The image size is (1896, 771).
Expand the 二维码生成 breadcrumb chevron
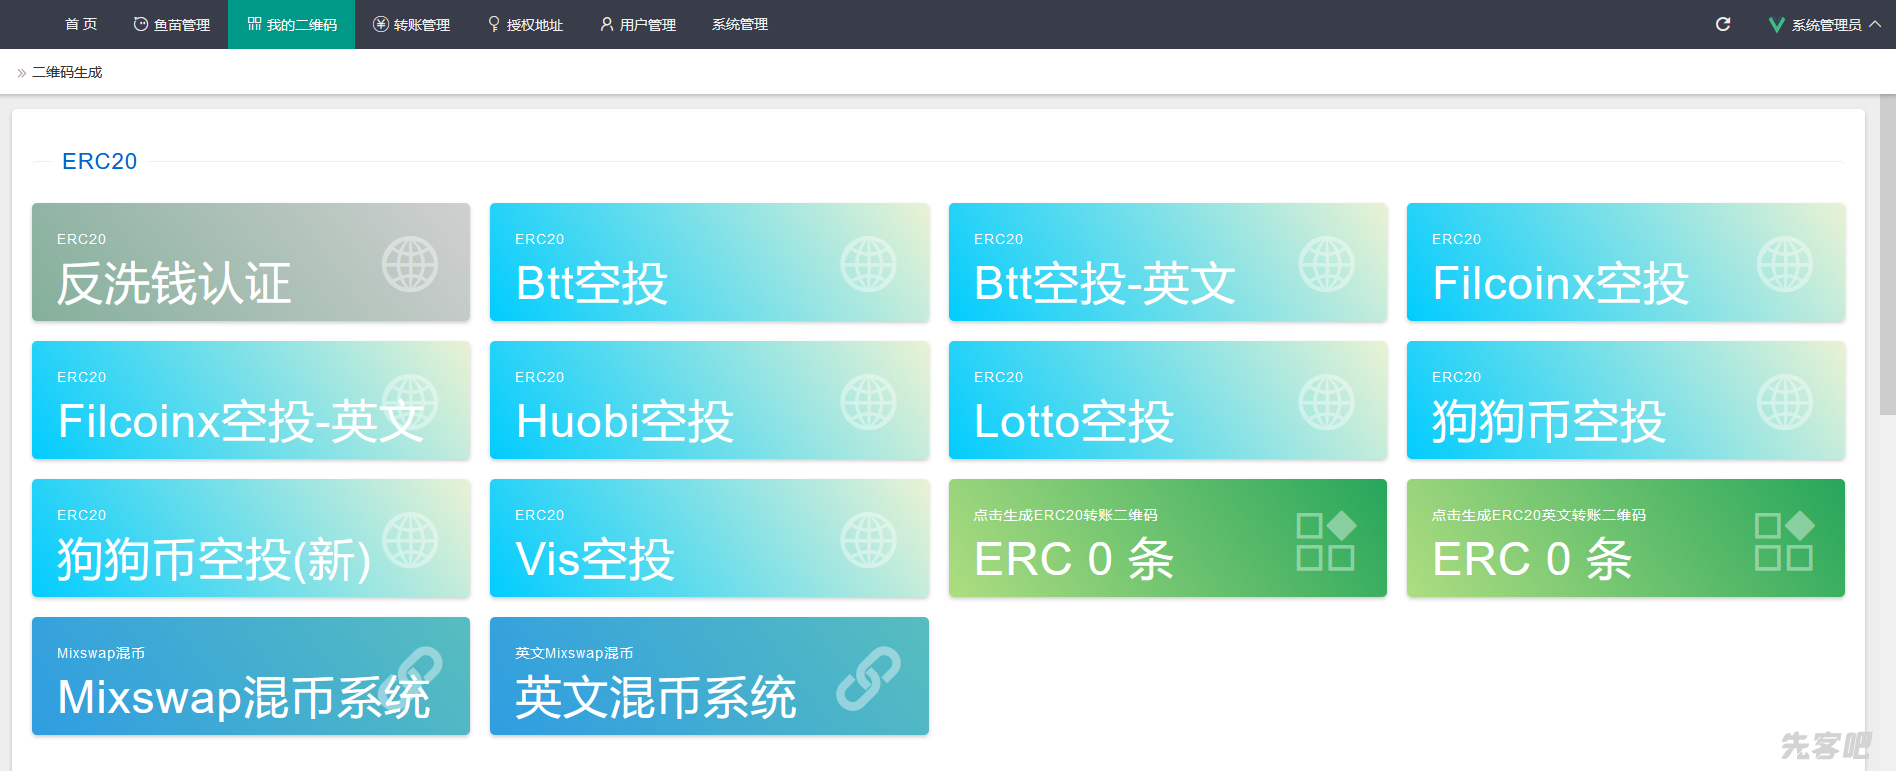point(21,73)
